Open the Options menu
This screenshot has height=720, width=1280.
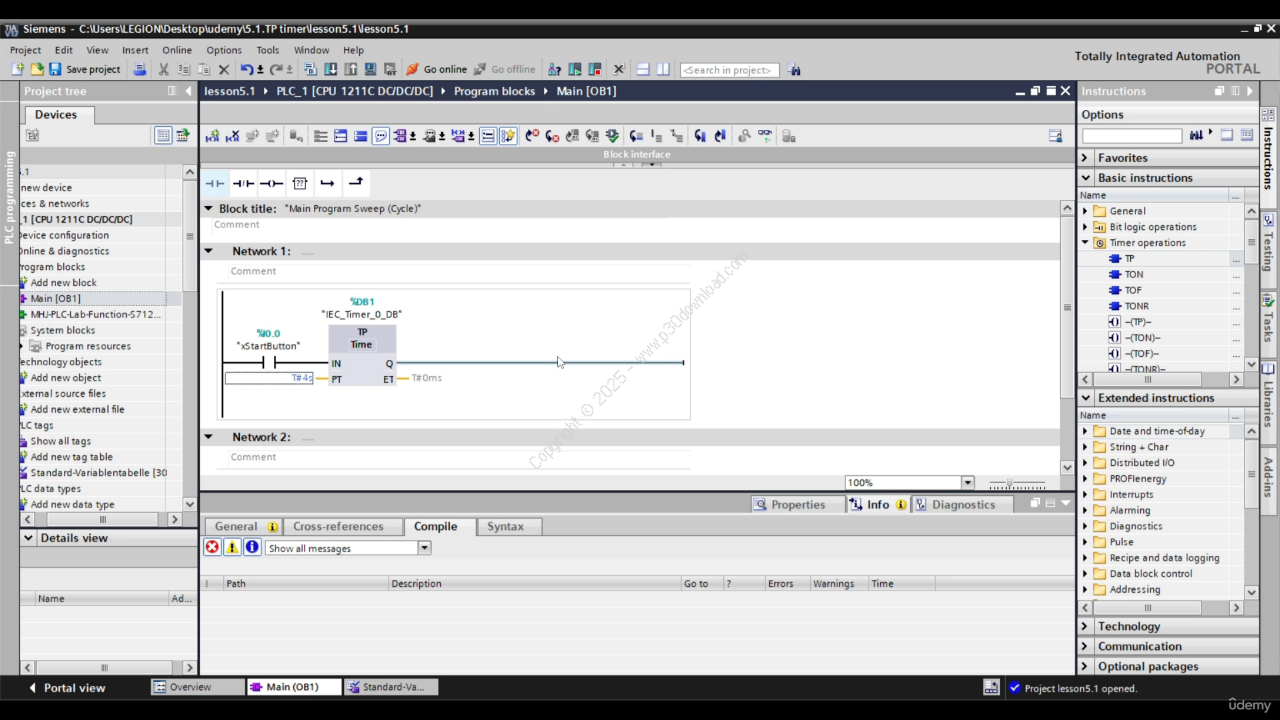224,50
